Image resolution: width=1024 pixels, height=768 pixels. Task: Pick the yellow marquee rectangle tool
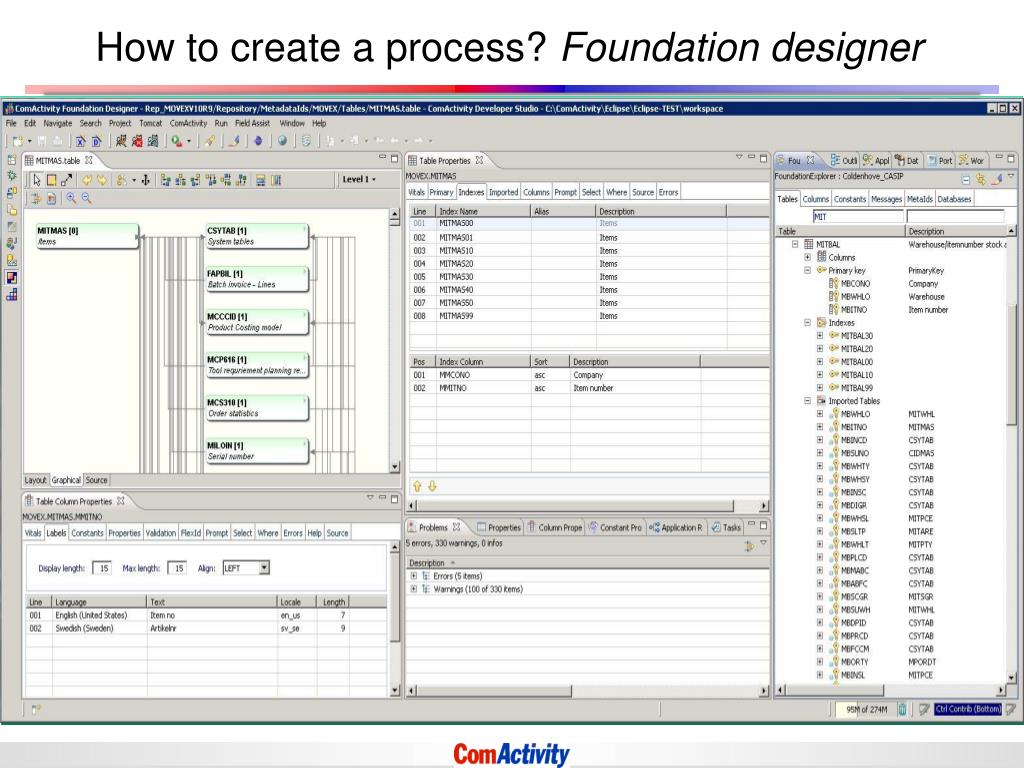[52, 180]
